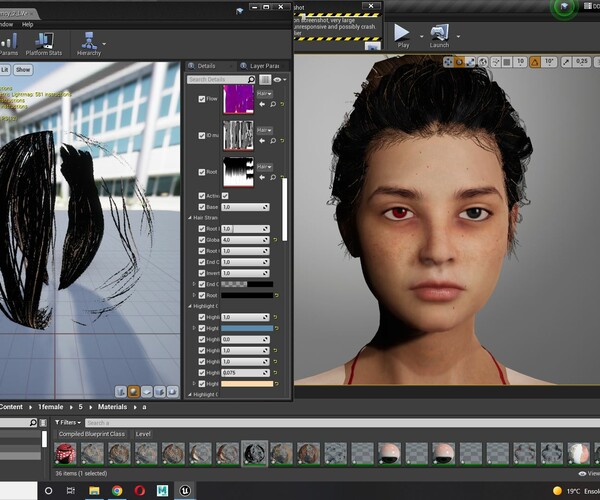Open the Flow texture Hair dropdown
Viewport: 600px width, 500px height.
tap(264, 94)
